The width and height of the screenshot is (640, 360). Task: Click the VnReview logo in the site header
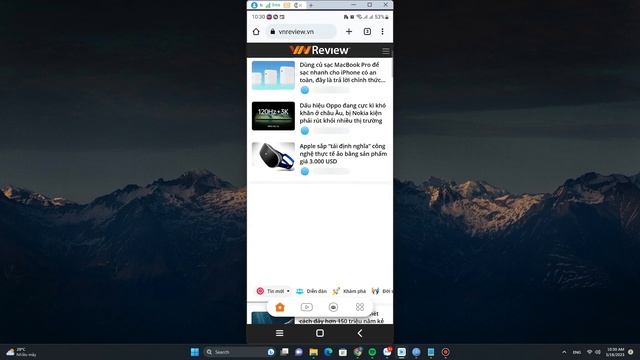coord(320,50)
